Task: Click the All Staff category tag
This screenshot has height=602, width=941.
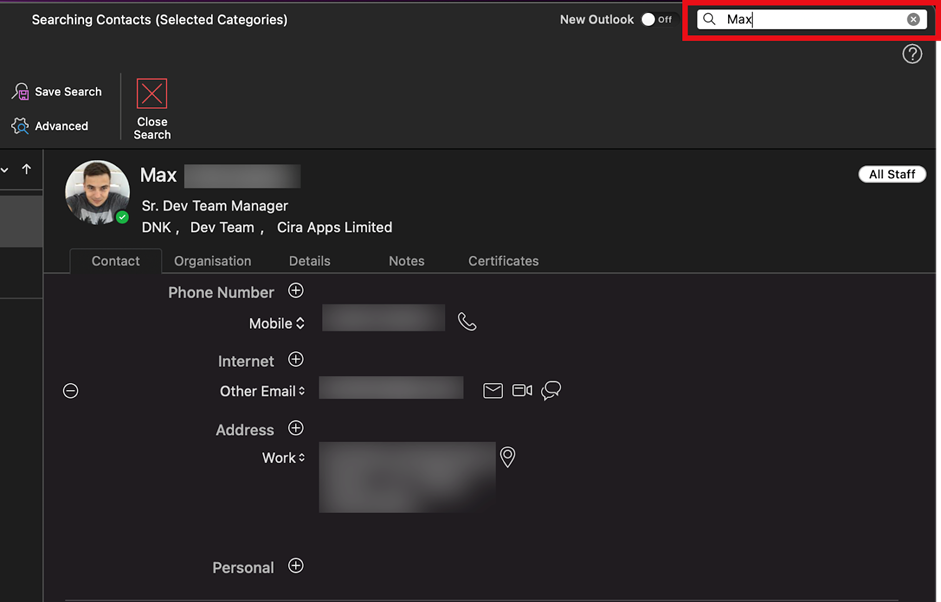Action: [x=892, y=174]
